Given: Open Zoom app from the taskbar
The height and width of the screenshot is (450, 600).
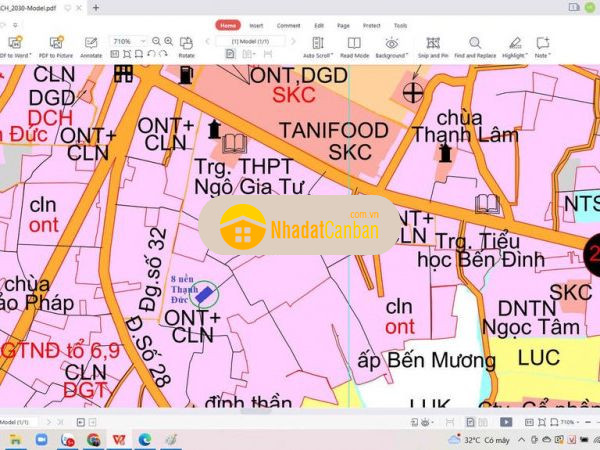Looking at the screenshot, I should tap(42, 439).
